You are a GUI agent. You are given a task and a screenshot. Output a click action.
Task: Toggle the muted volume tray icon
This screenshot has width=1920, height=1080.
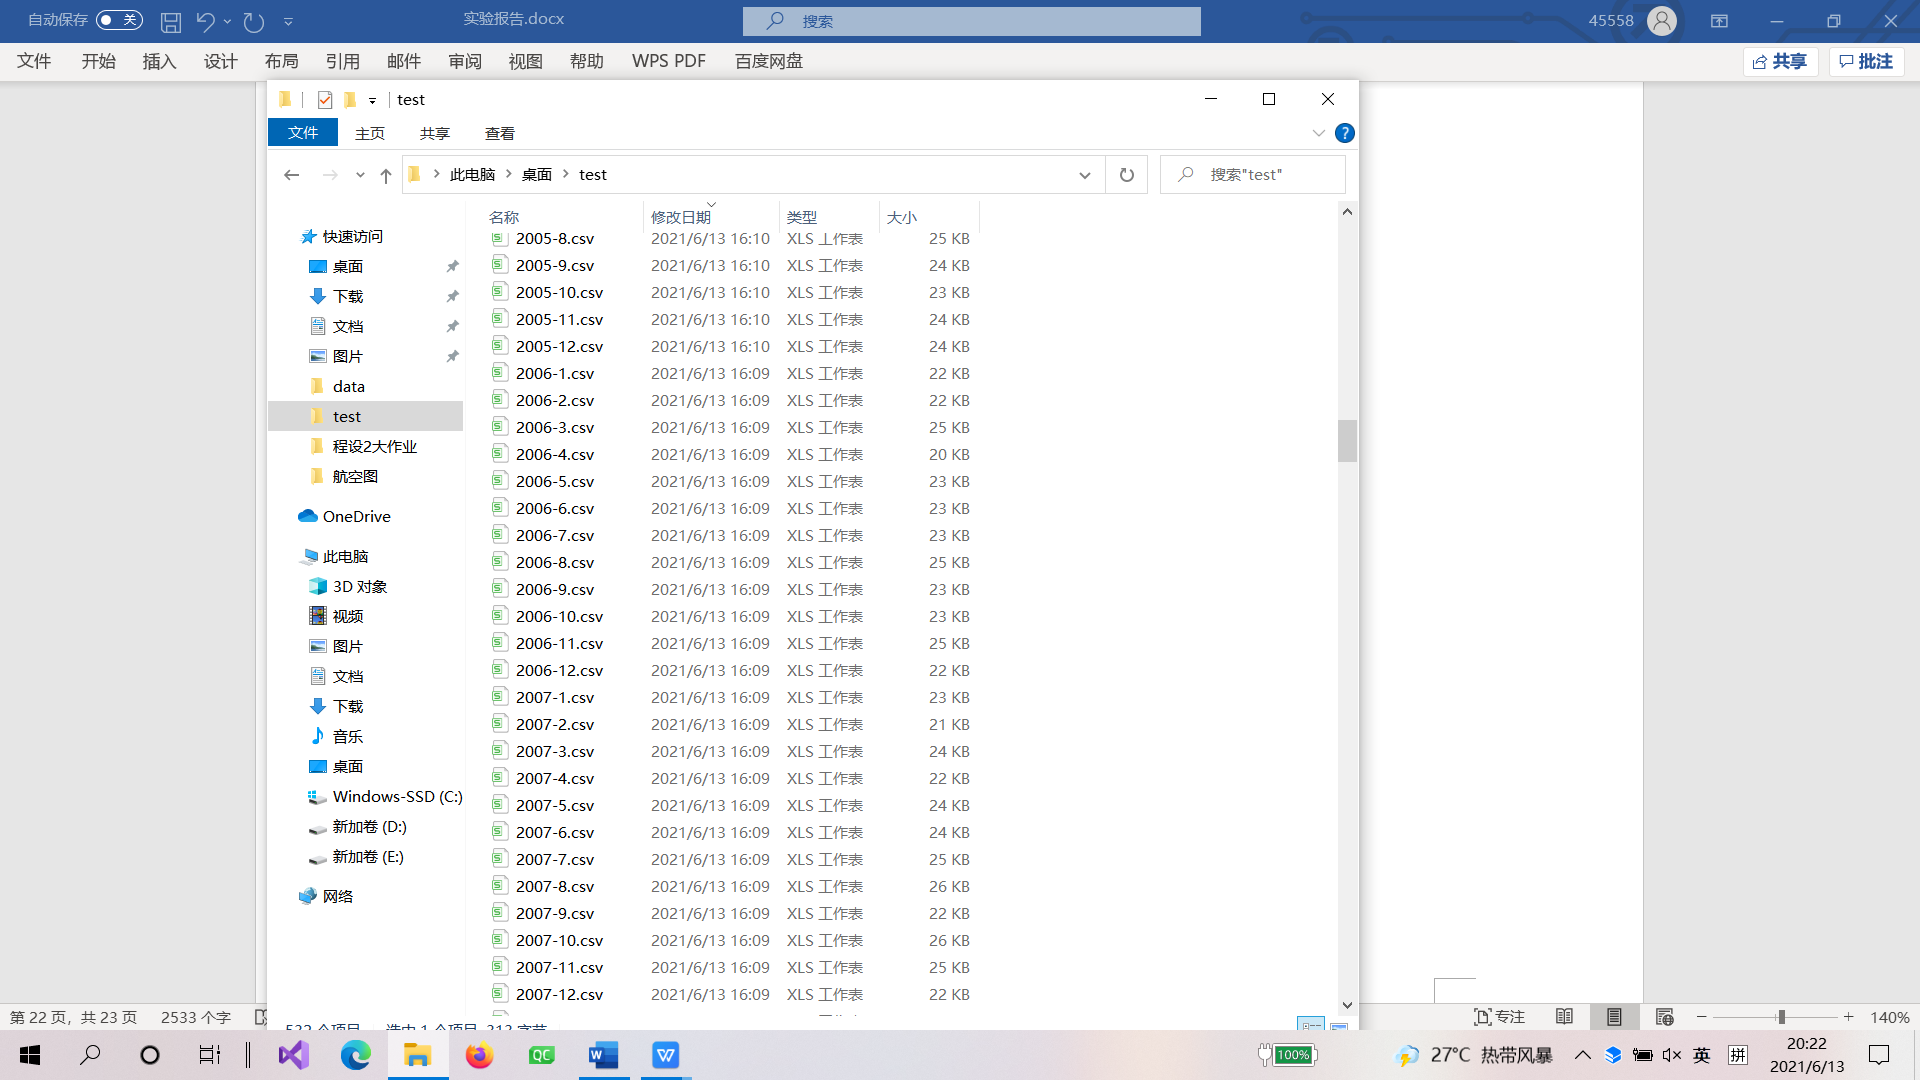[1672, 1055]
